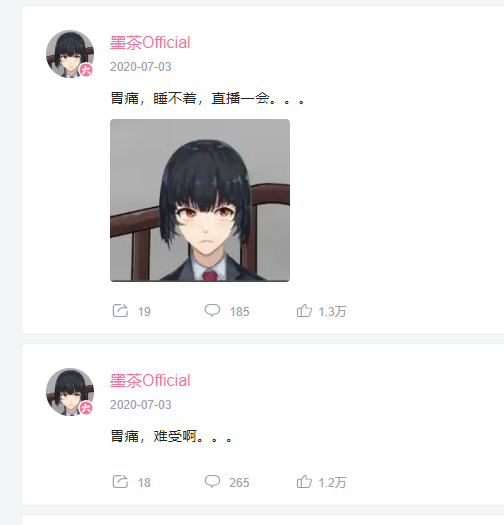Screen dimensions: 504x525
Task: Click first post profile avatar
Action: [x=70, y=54]
